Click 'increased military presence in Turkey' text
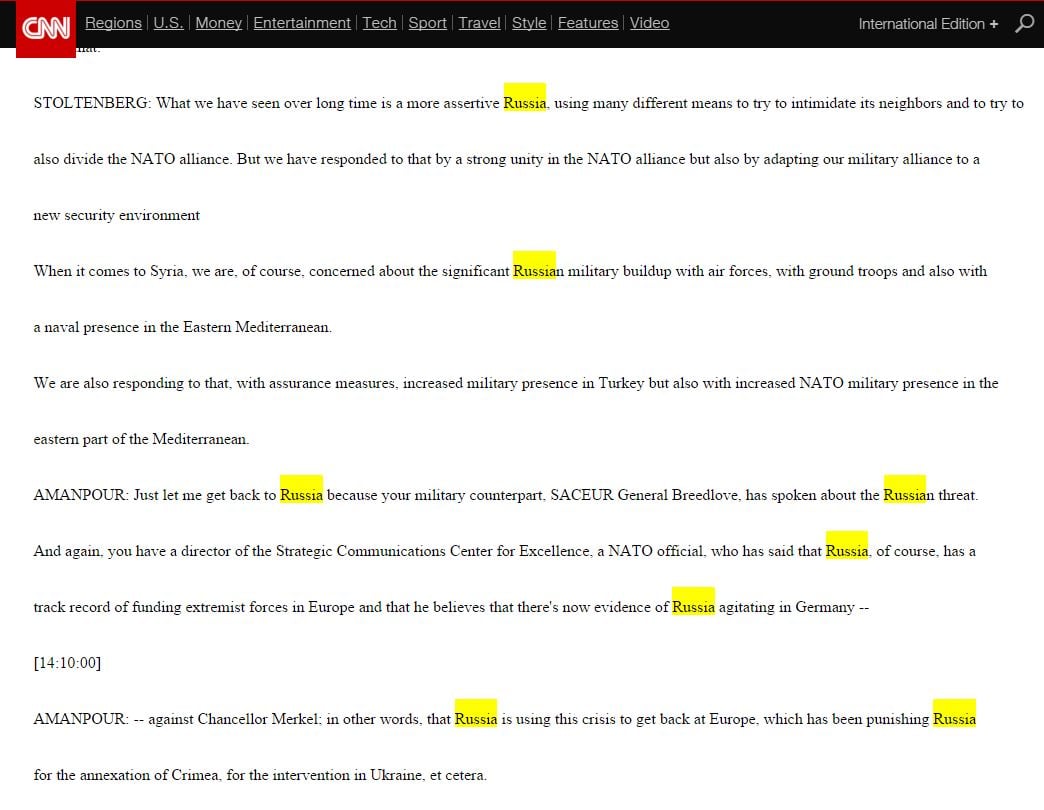 click(523, 383)
